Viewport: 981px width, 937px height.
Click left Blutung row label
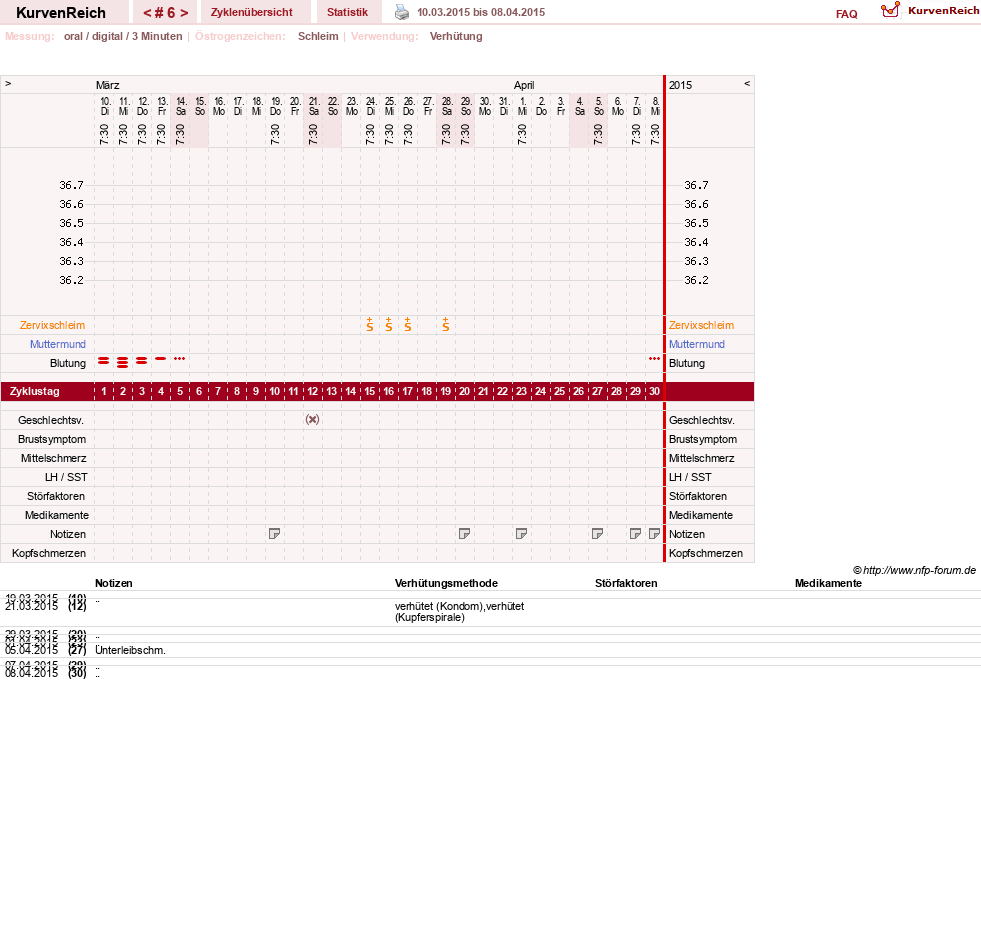tap(68, 363)
